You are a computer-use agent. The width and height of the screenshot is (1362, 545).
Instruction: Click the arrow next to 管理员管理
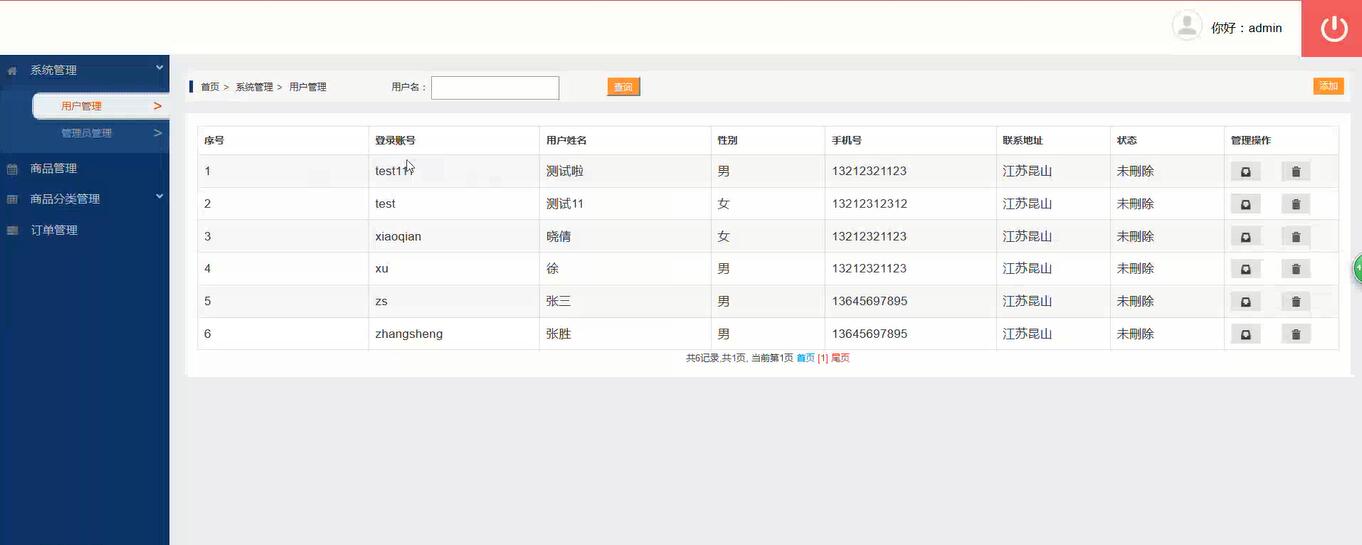point(157,133)
